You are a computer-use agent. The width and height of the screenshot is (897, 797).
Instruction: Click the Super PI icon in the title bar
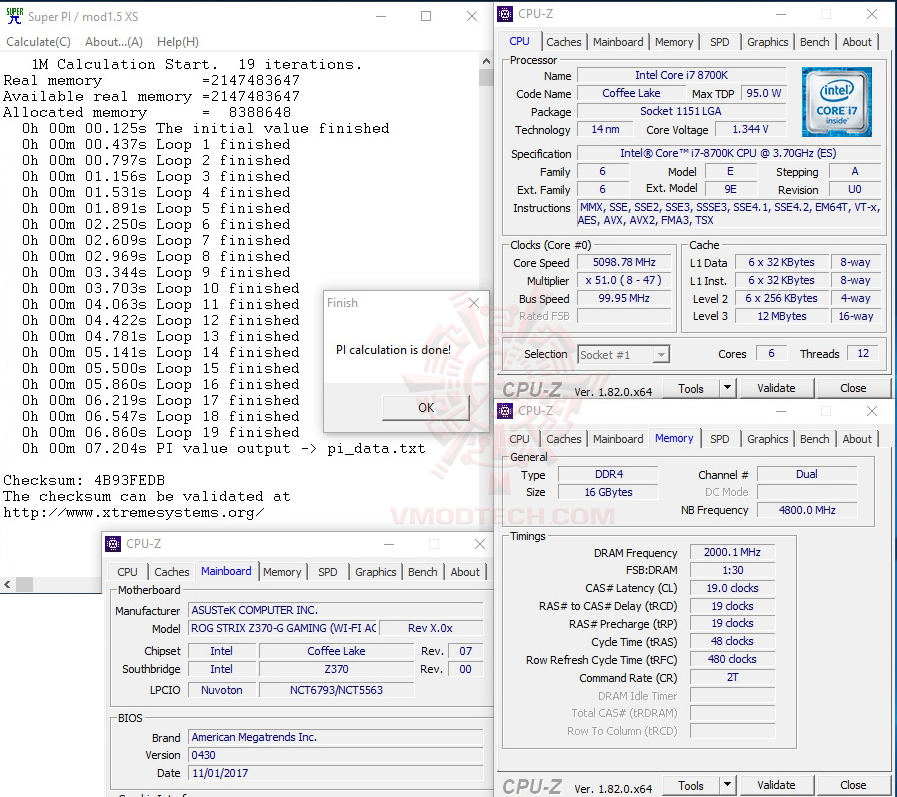coord(13,15)
